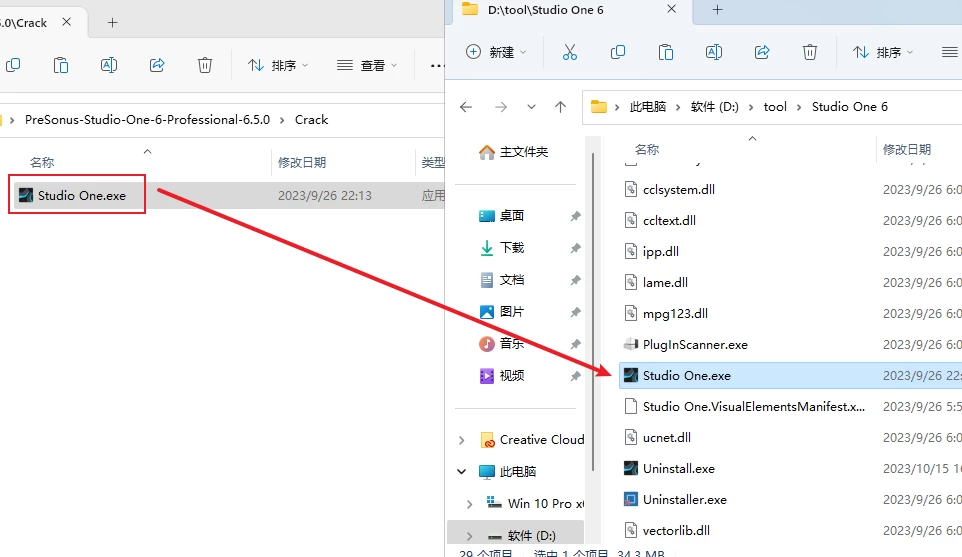962x557 pixels.
Task: Open 下载 in the sidebar
Action: 511,248
